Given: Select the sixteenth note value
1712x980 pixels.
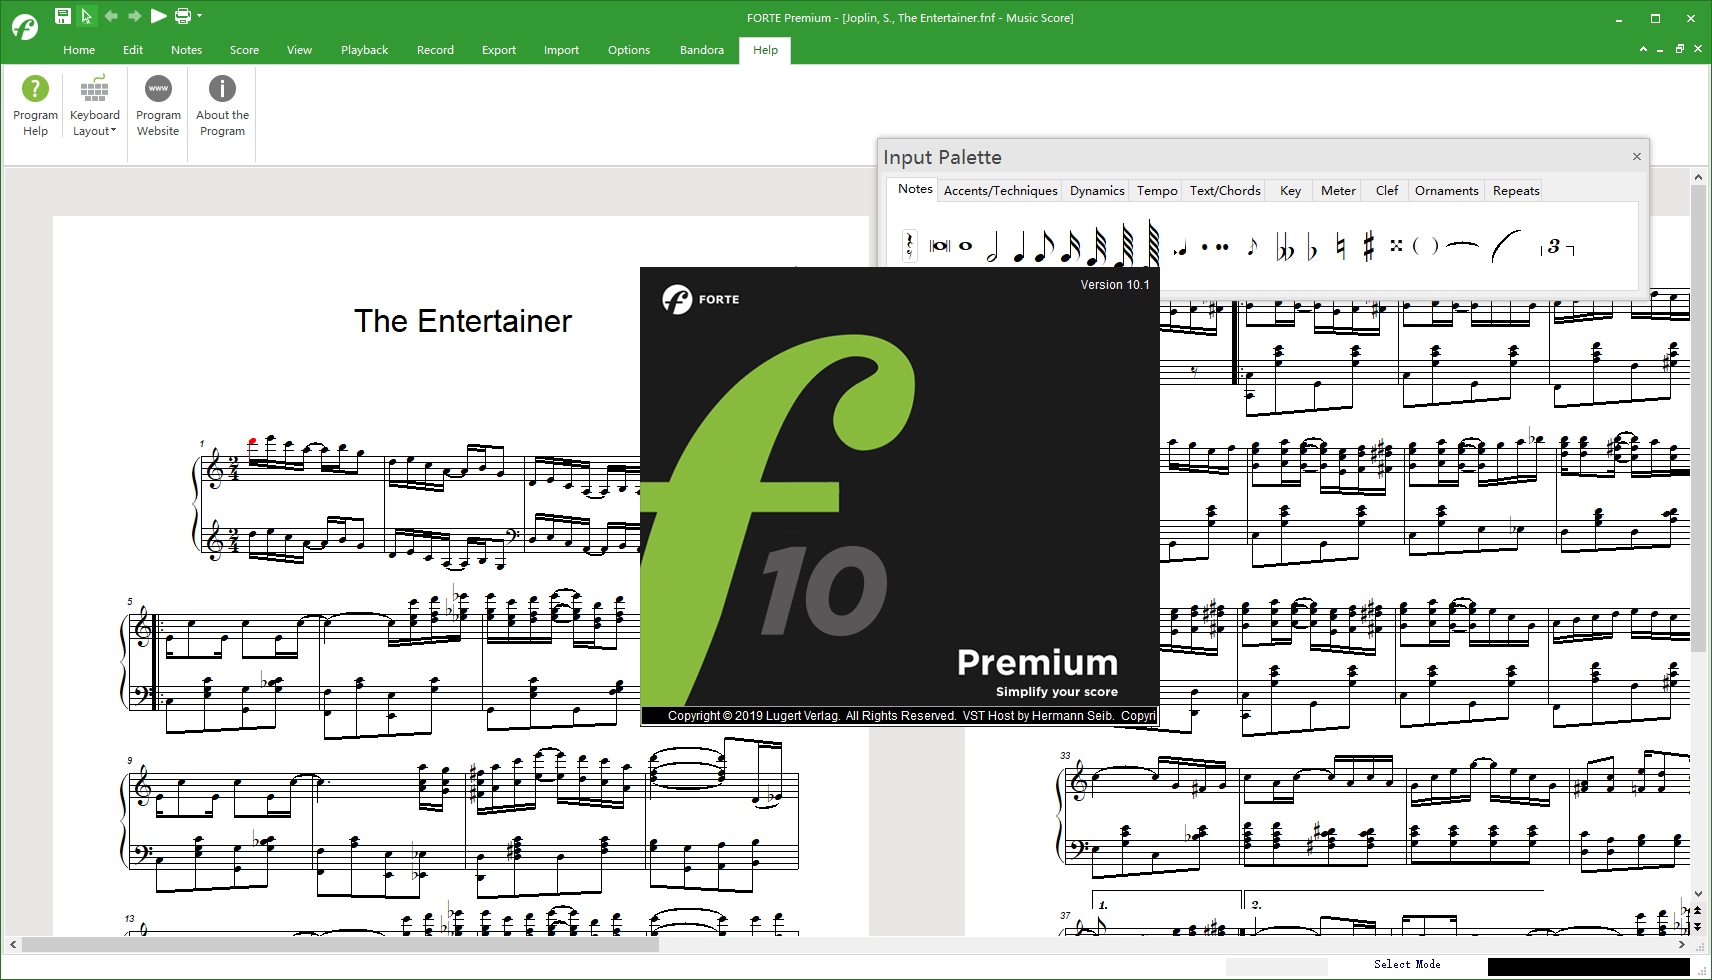Looking at the screenshot, I should pyautogui.click(x=1071, y=246).
